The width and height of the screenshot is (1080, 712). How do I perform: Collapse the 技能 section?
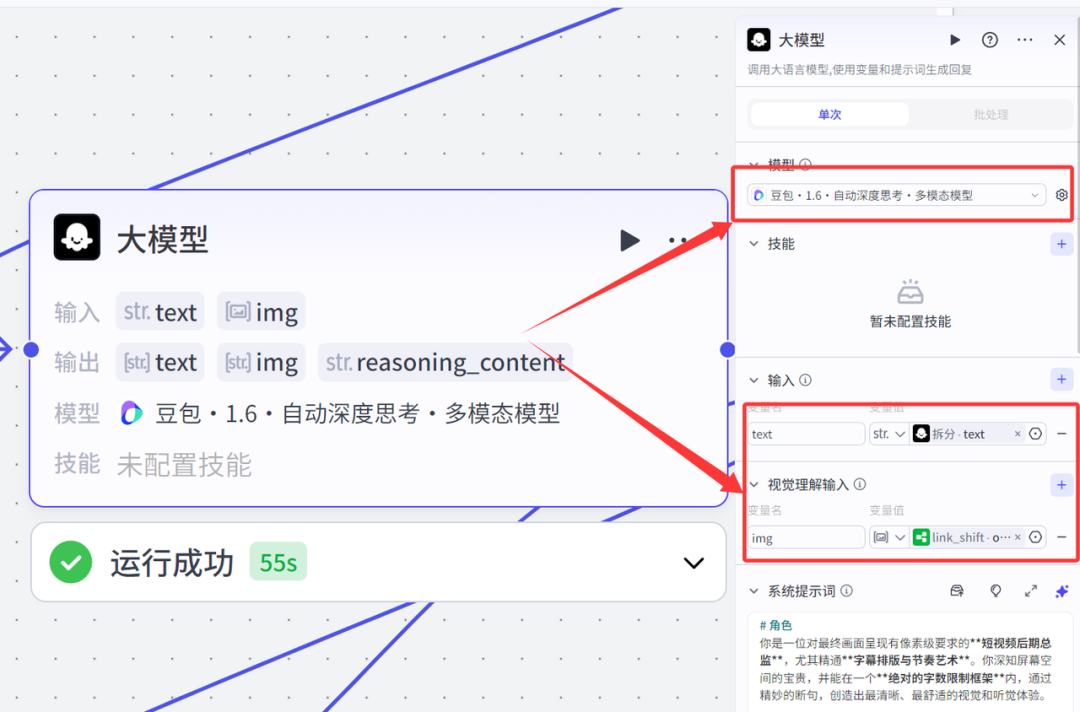(x=754, y=244)
